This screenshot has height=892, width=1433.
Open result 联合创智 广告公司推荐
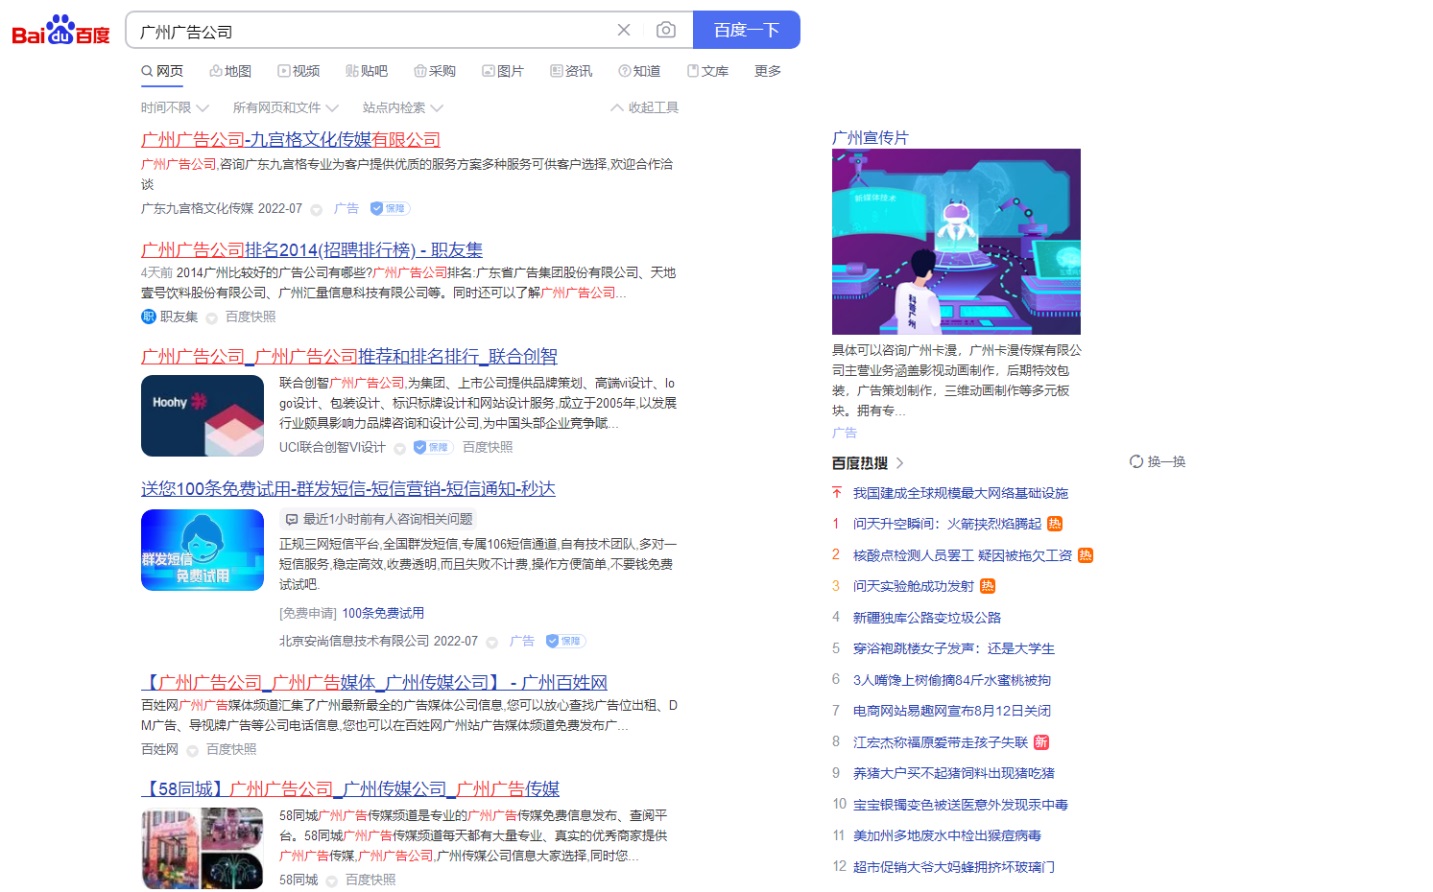click(349, 357)
